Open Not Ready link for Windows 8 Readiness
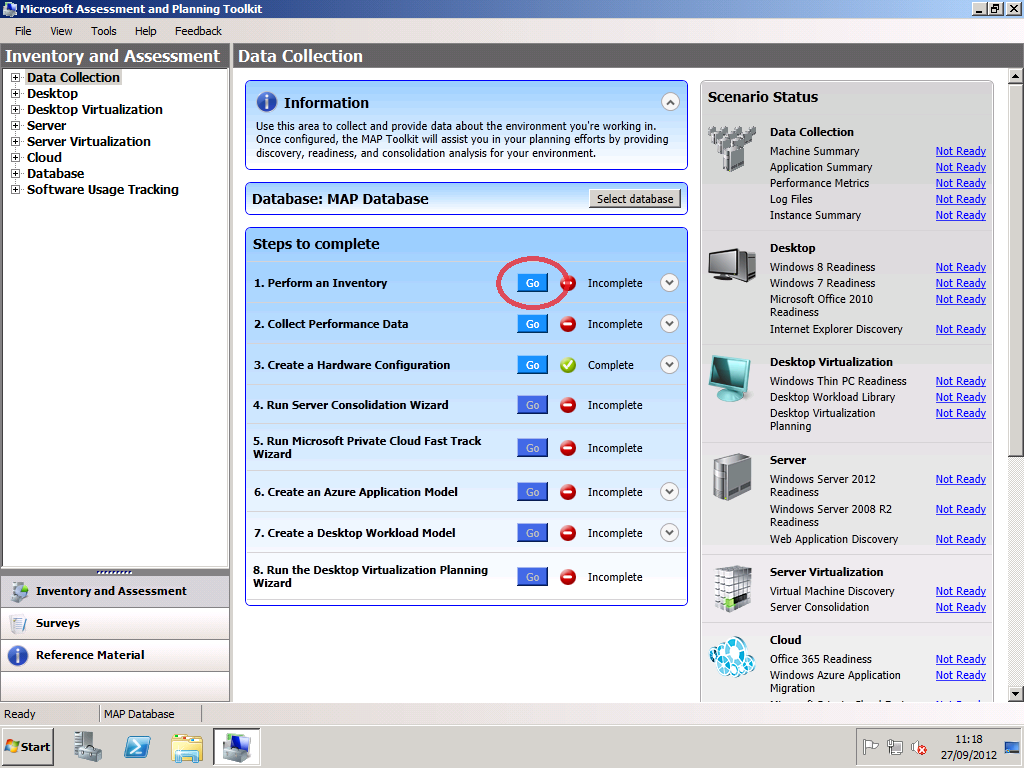Screen dimensions: 1024x768 (x=961, y=267)
